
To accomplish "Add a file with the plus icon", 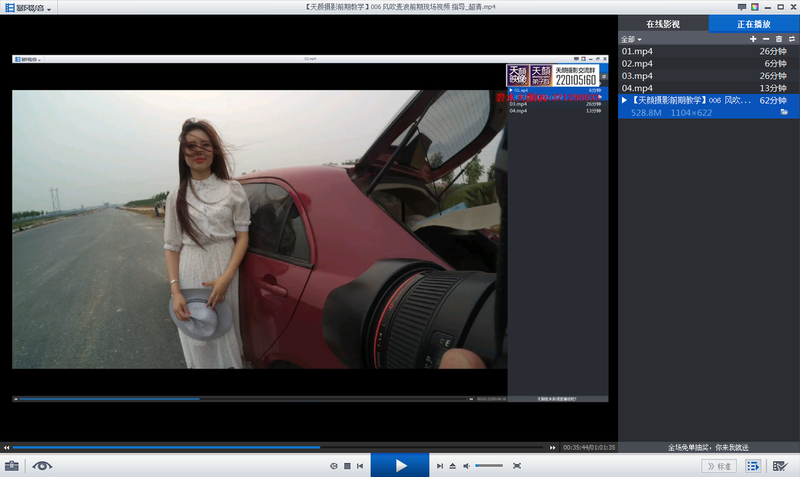I will 753,38.
